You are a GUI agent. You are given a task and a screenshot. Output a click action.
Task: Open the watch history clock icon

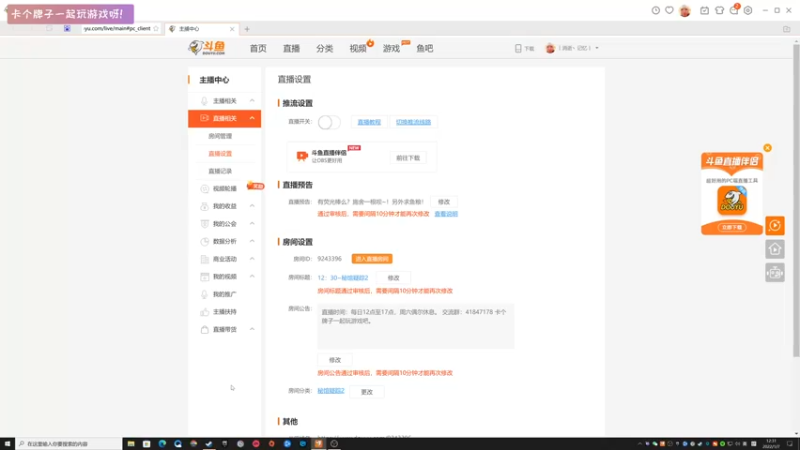656,10
